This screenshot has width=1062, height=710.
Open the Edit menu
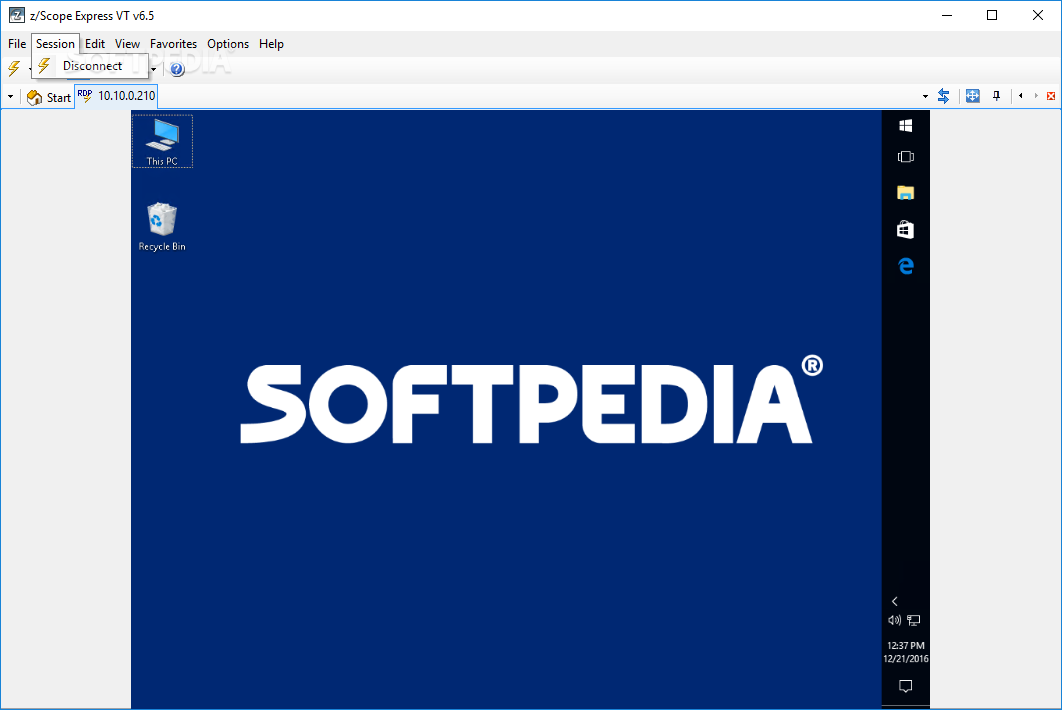point(95,43)
